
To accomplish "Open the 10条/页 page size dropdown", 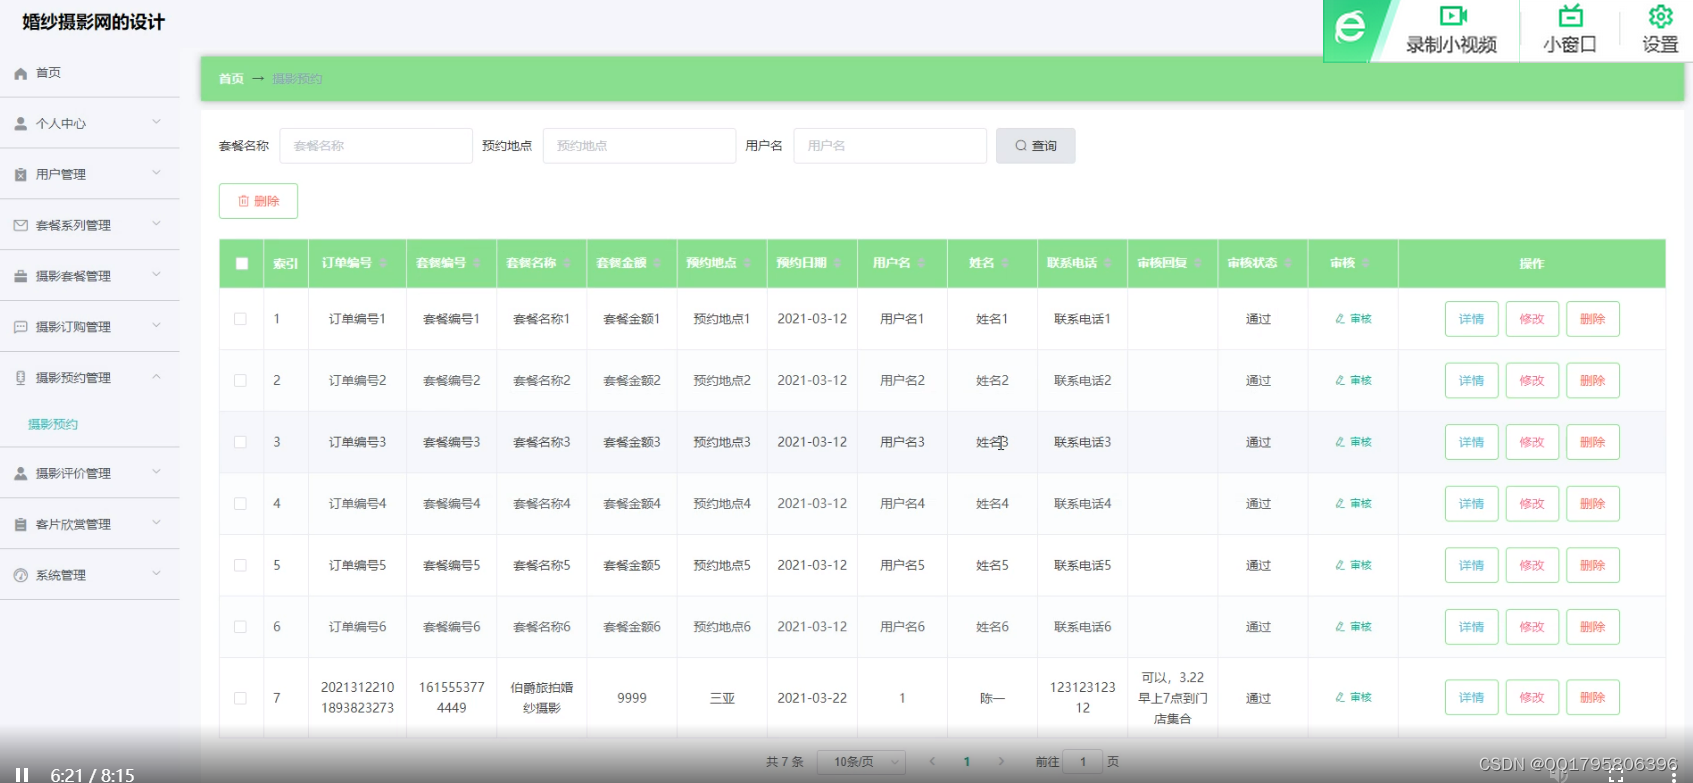I will (861, 762).
